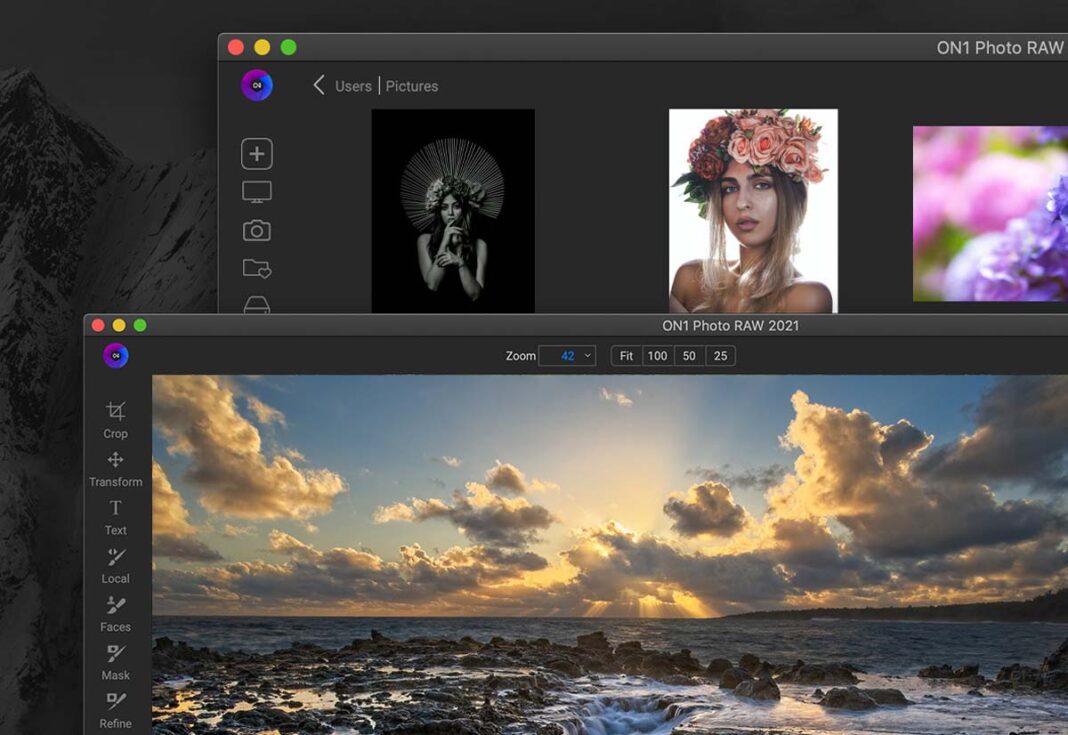The width and height of the screenshot is (1068, 735).
Task: Pick the Mask tool
Action: (115, 654)
